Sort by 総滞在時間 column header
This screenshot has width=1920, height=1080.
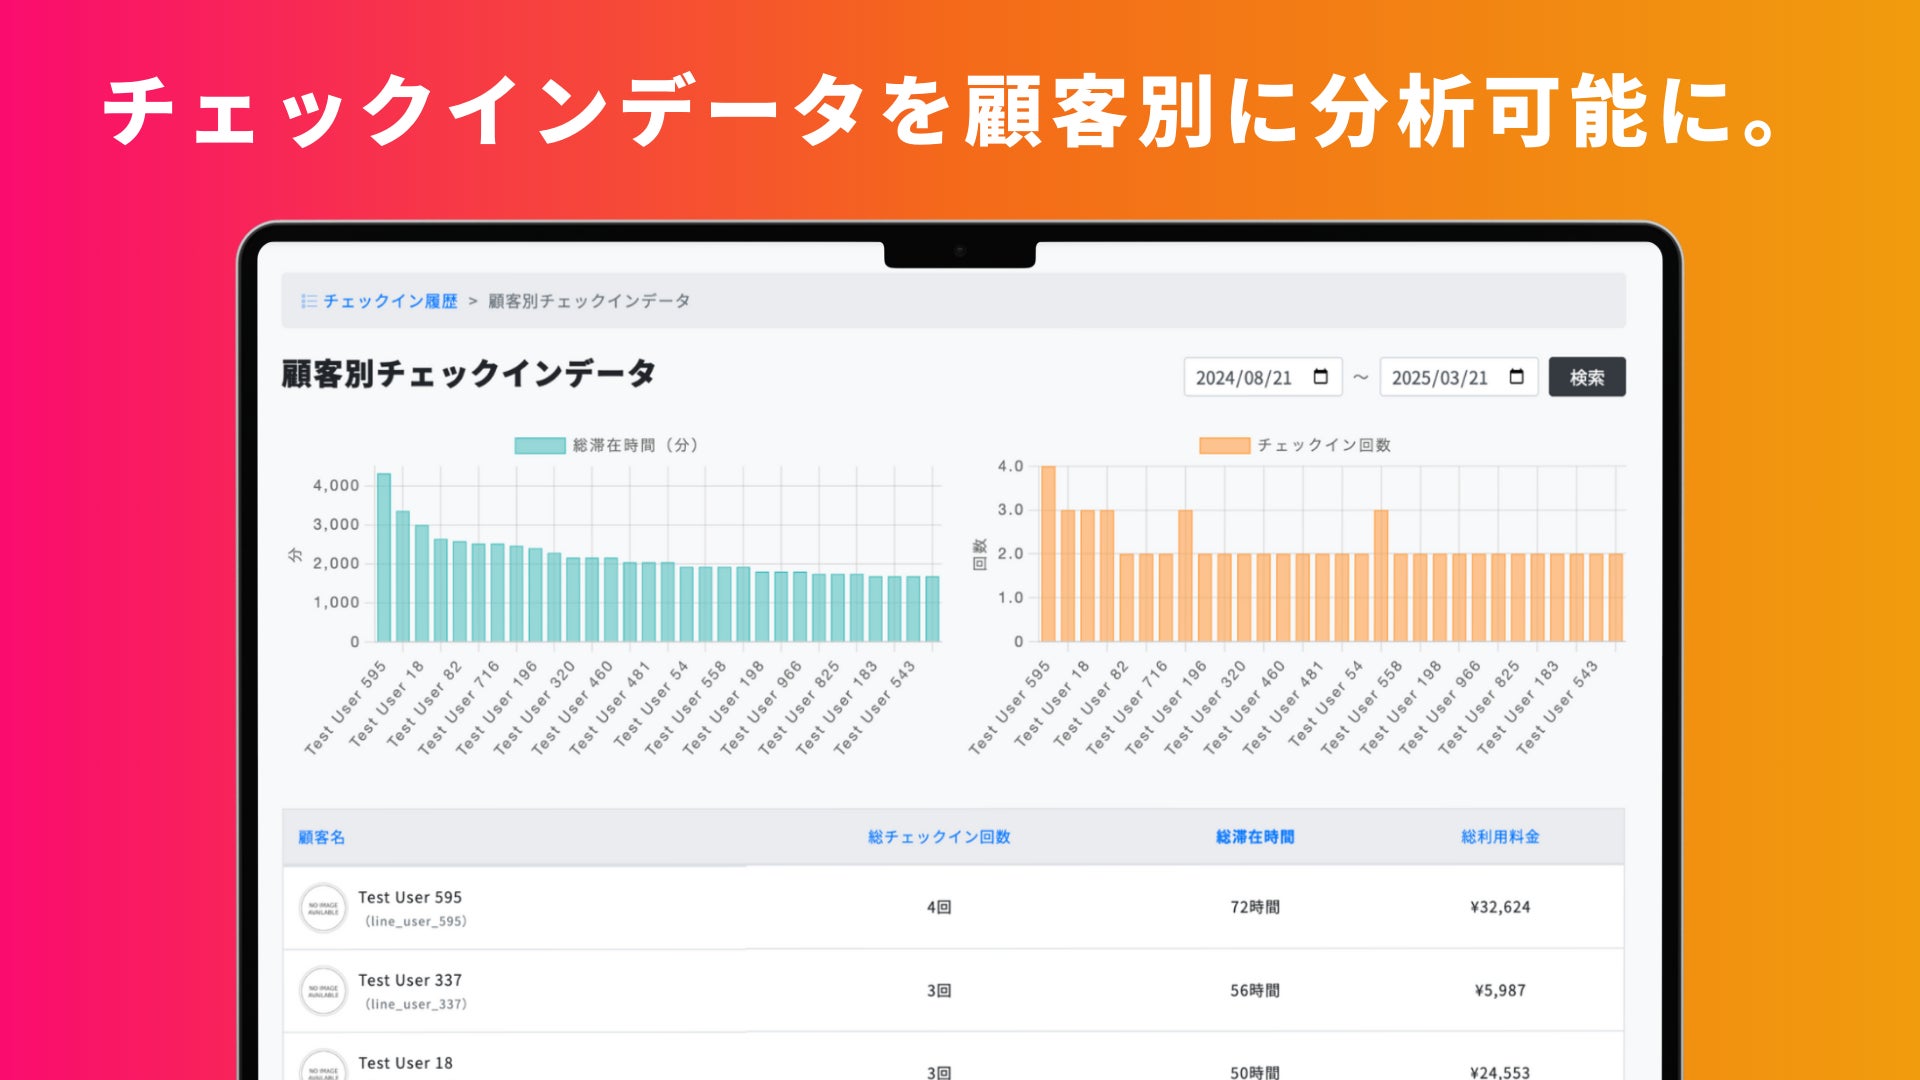1255,837
